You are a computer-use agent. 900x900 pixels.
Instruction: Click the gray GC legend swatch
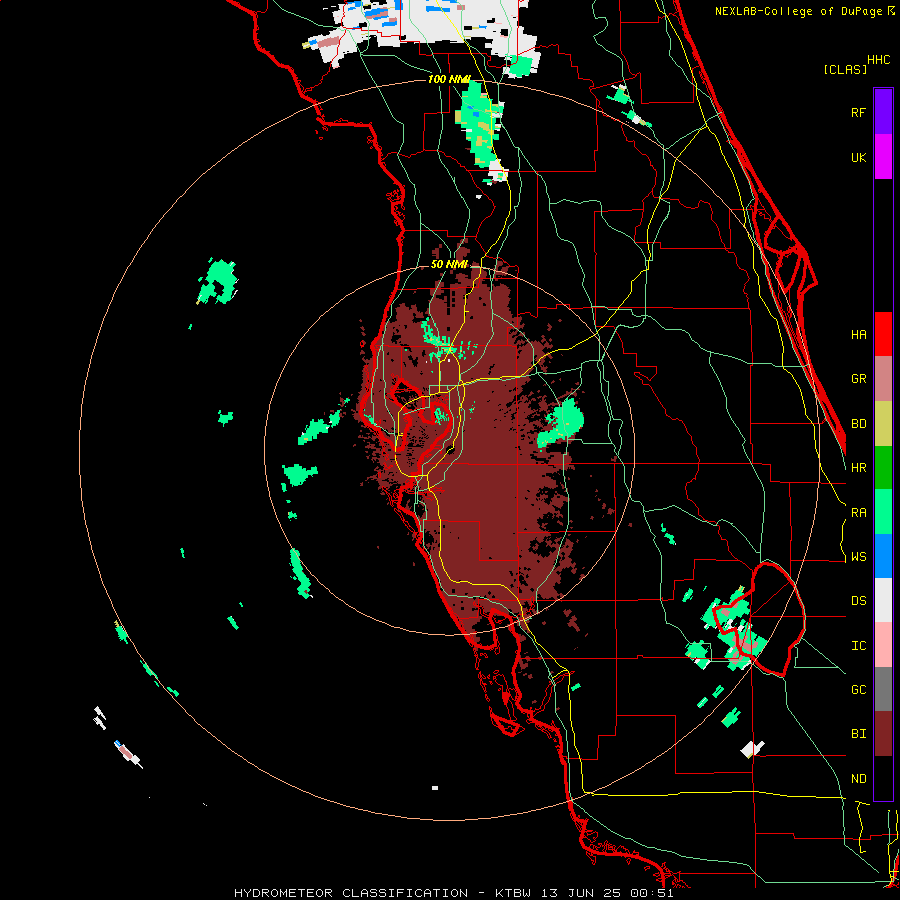tap(883, 689)
